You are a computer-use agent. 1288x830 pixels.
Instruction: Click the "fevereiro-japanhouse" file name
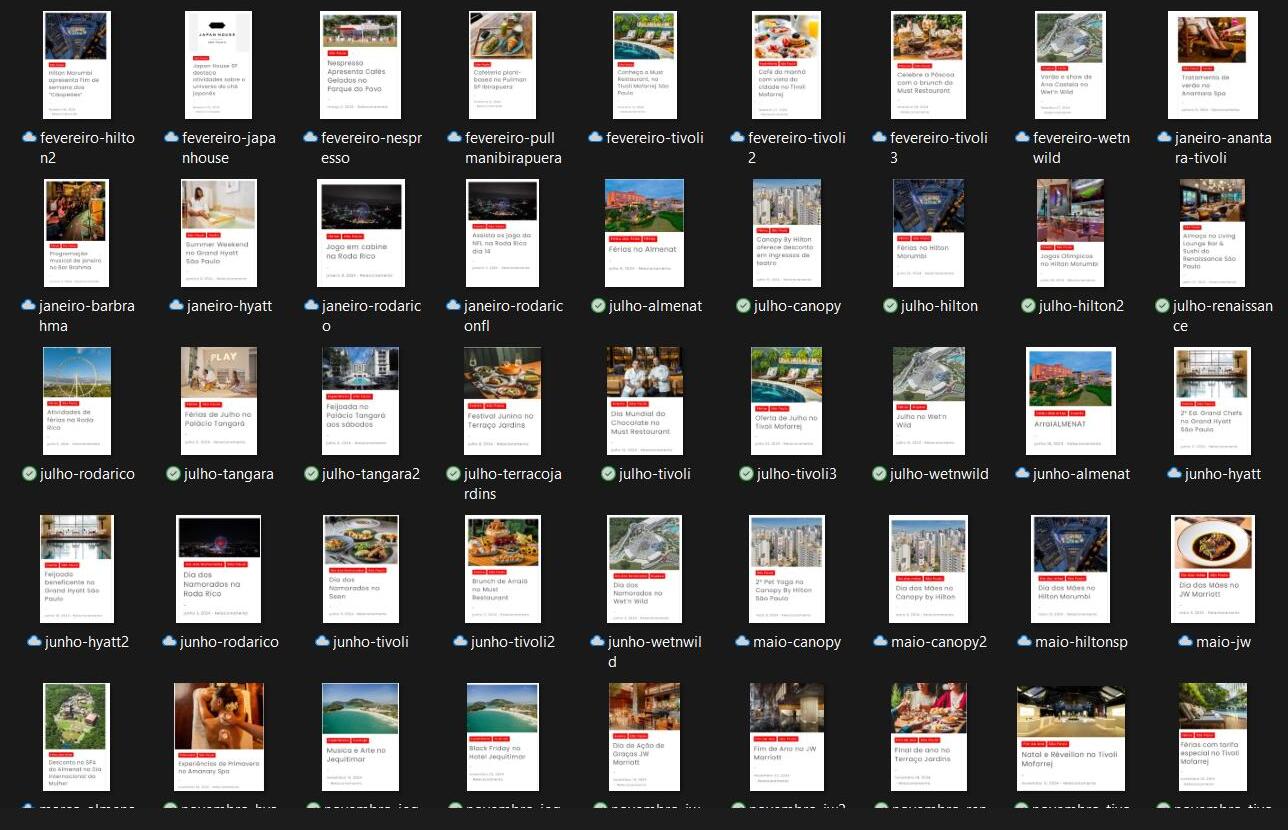pyautogui.click(x=230, y=148)
